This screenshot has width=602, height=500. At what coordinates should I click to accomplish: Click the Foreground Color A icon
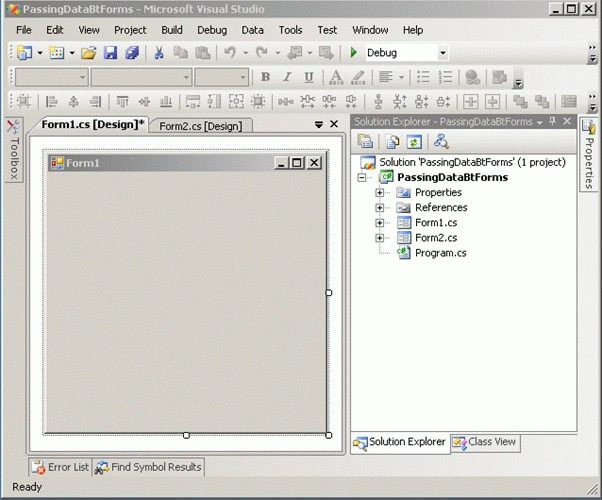pos(336,77)
